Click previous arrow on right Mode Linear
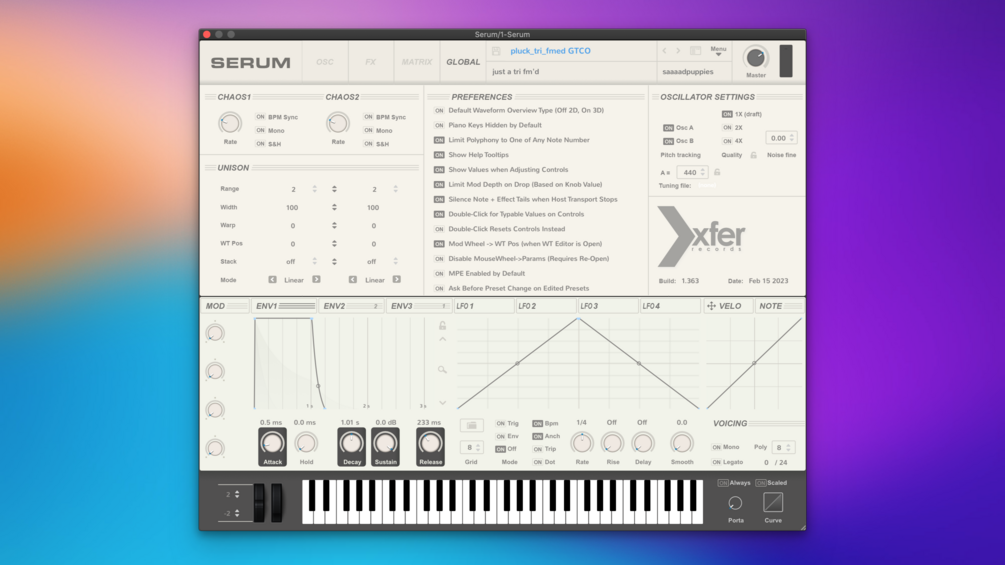Image resolution: width=1005 pixels, height=565 pixels. pyautogui.click(x=353, y=280)
